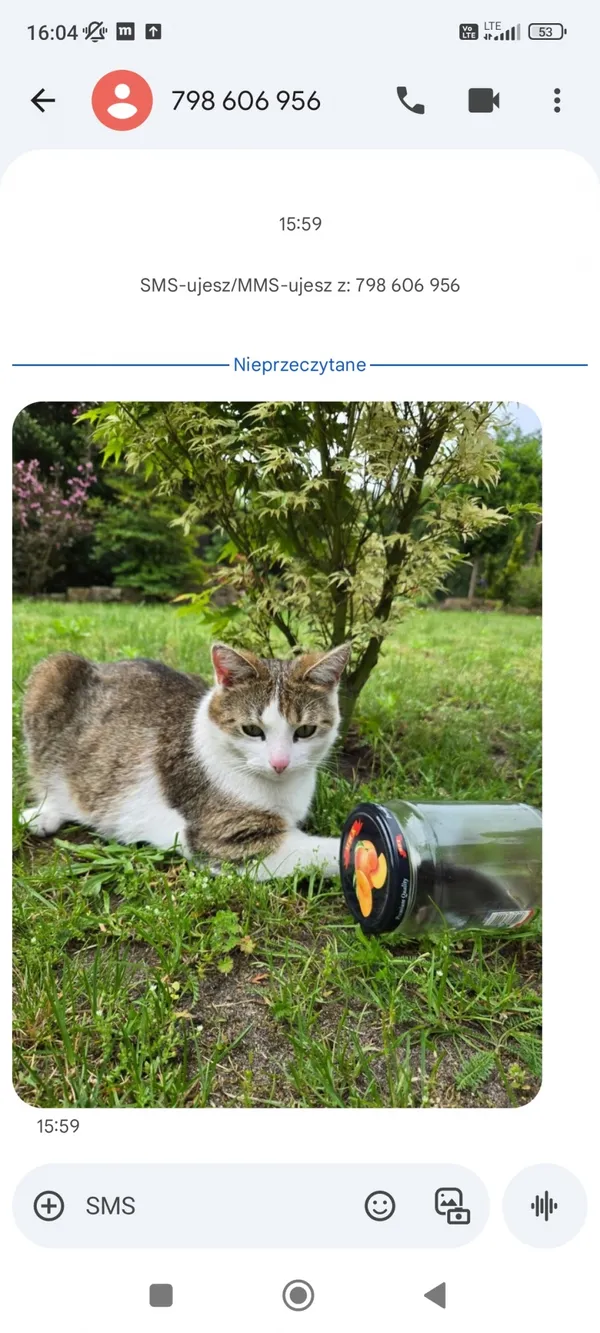Open the emoji picker smiley icon
The width and height of the screenshot is (600, 1333).
tap(380, 1206)
